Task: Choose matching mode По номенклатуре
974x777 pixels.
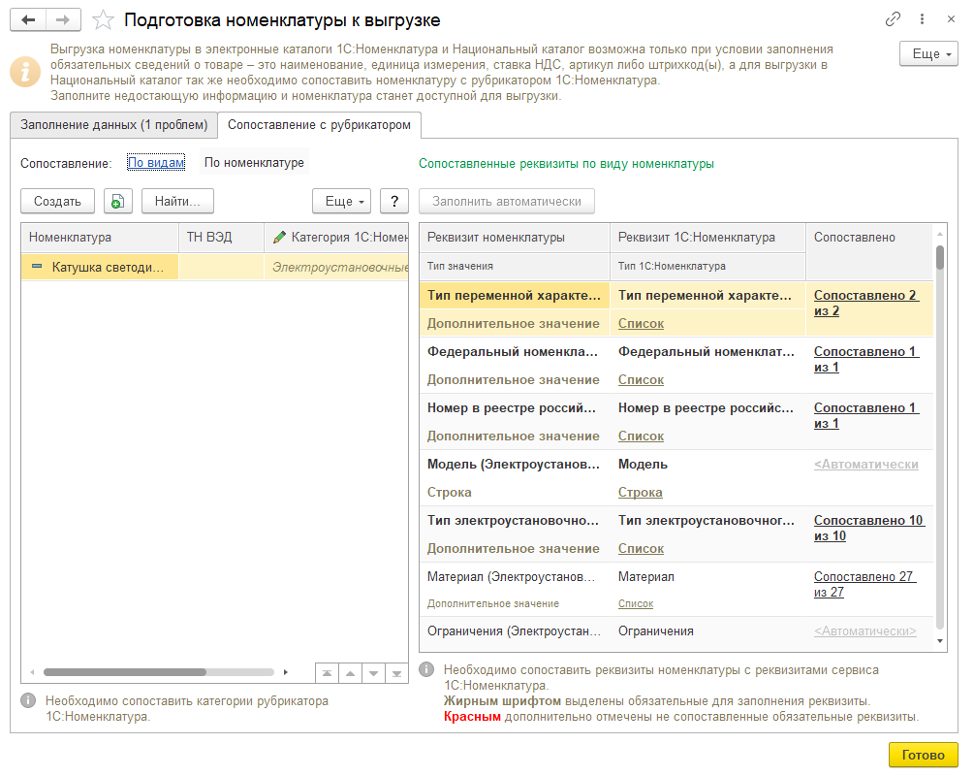Action: click(x=254, y=163)
